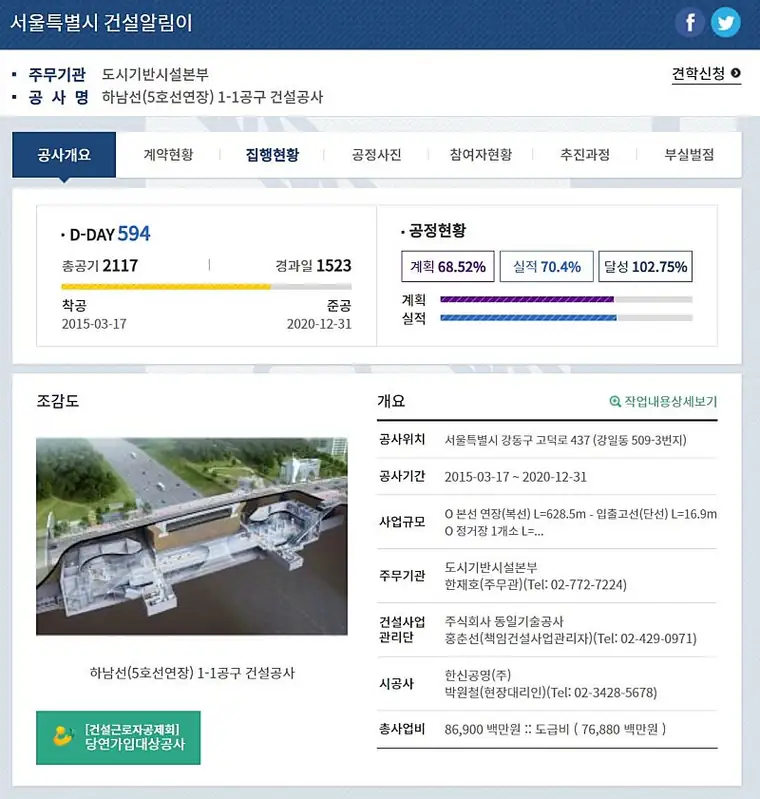Share page via Facebook icon
The height and width of the screenshot is (799, 760).
click(690, 22)
